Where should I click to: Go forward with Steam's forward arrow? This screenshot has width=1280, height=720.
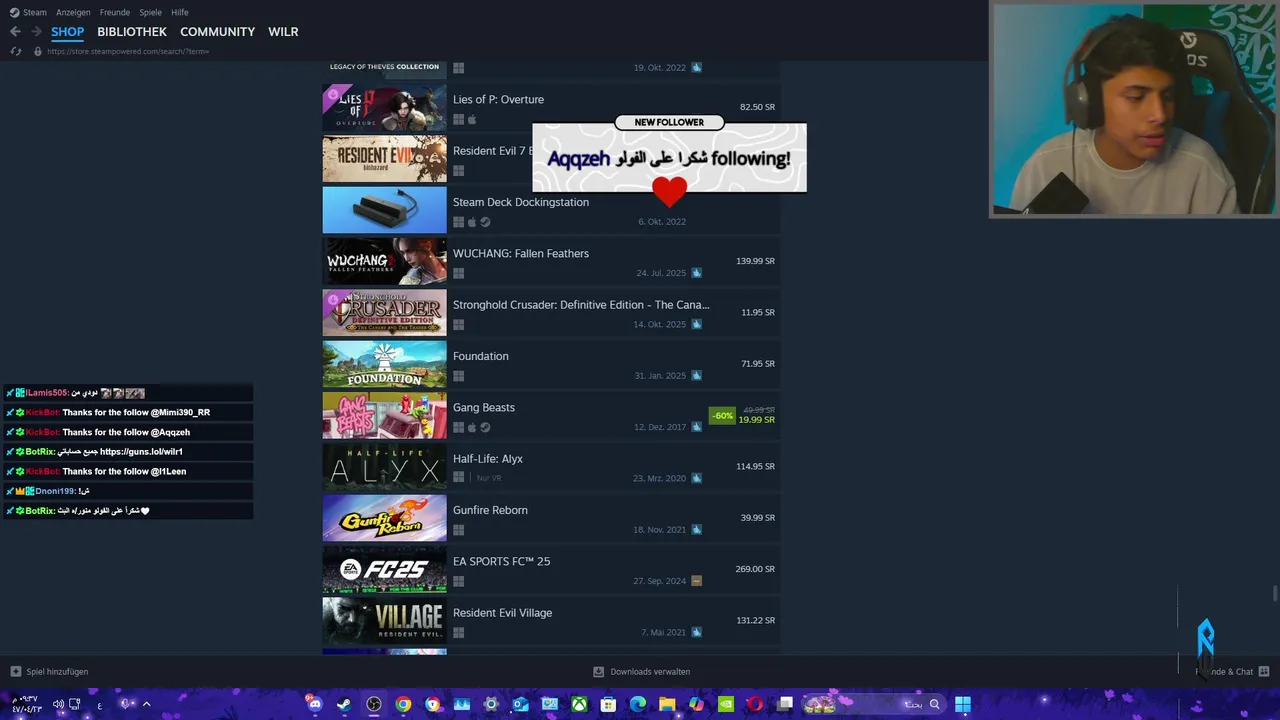click(37, 32)
